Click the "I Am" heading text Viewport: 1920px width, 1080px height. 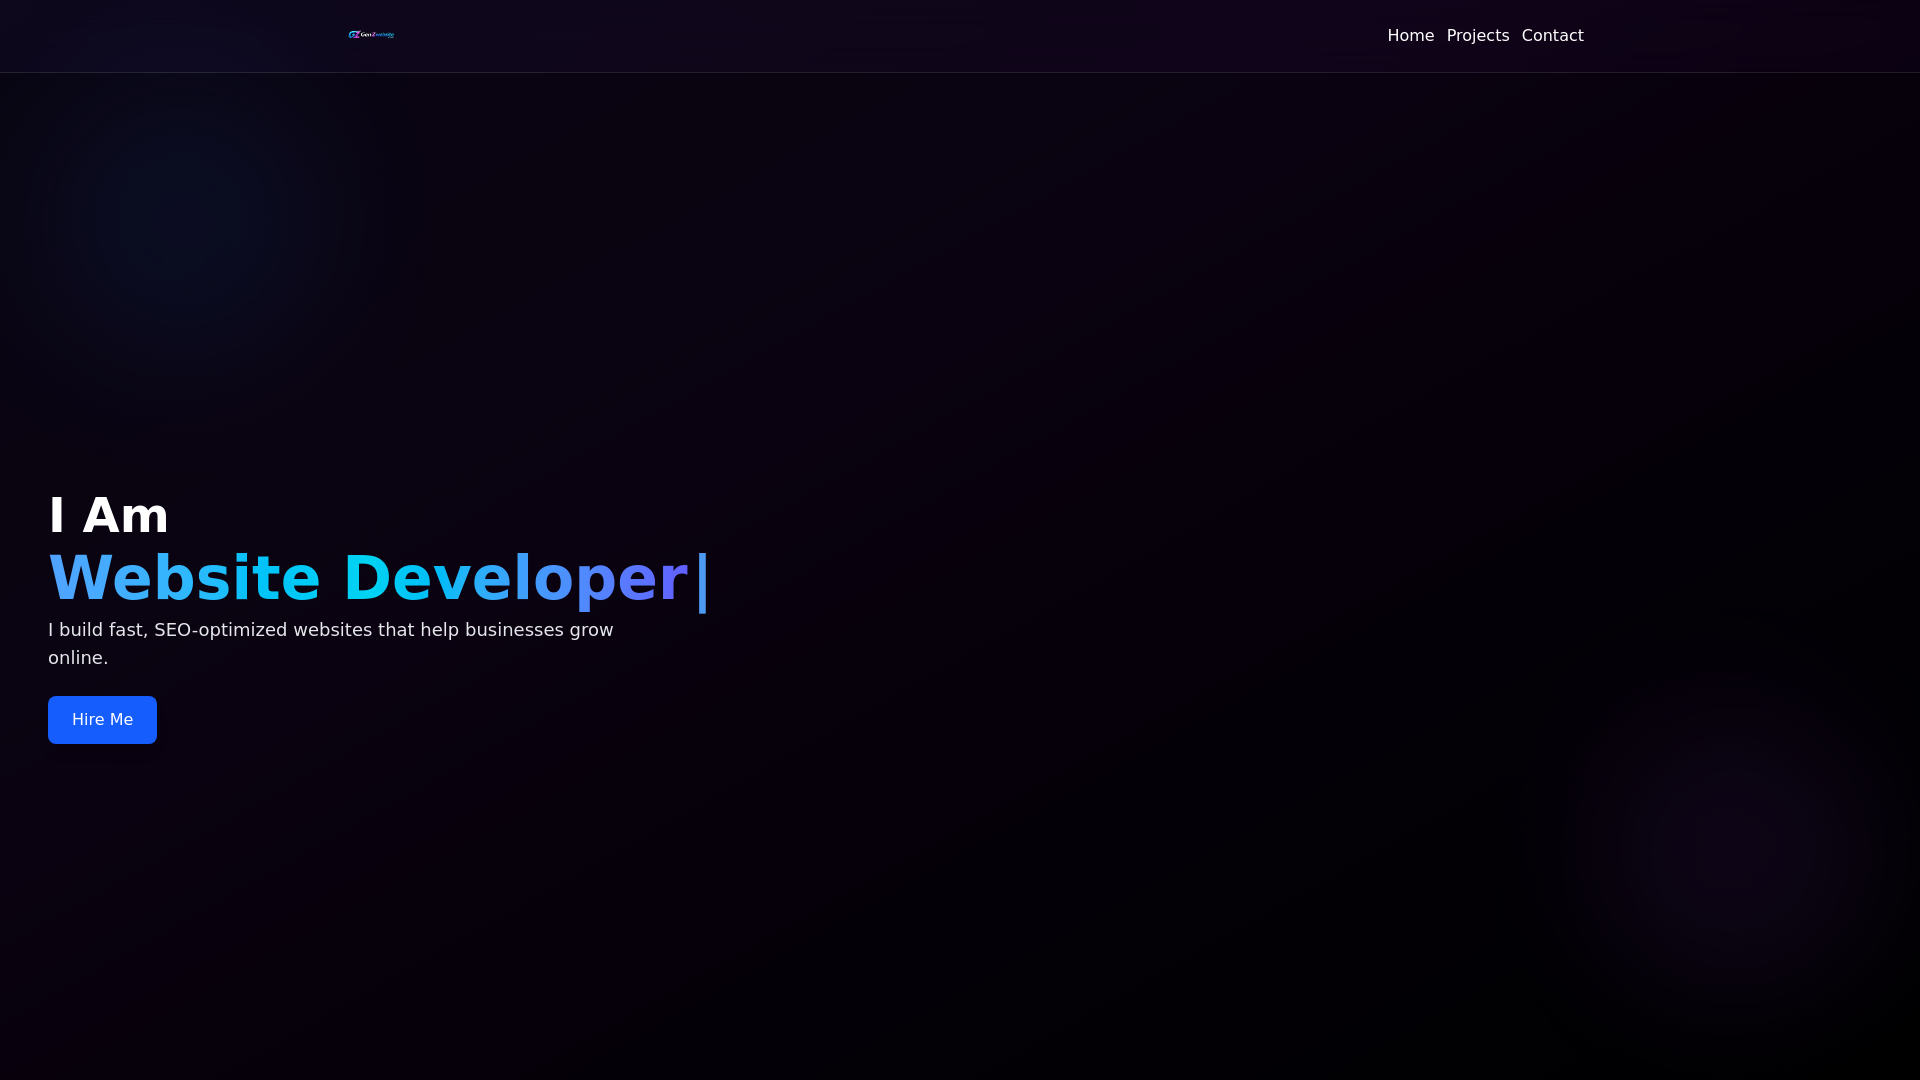(108, 516)
